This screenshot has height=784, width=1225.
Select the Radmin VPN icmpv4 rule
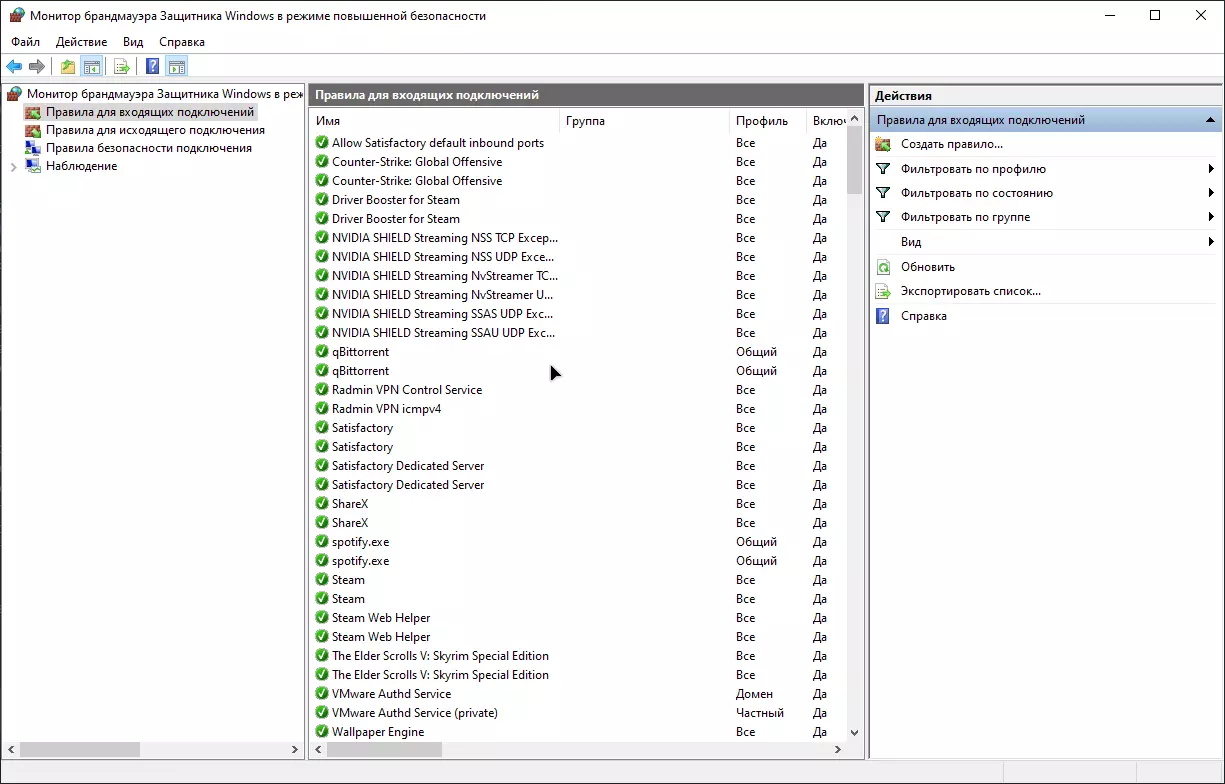pyautogui.click(x=386, y=409)
